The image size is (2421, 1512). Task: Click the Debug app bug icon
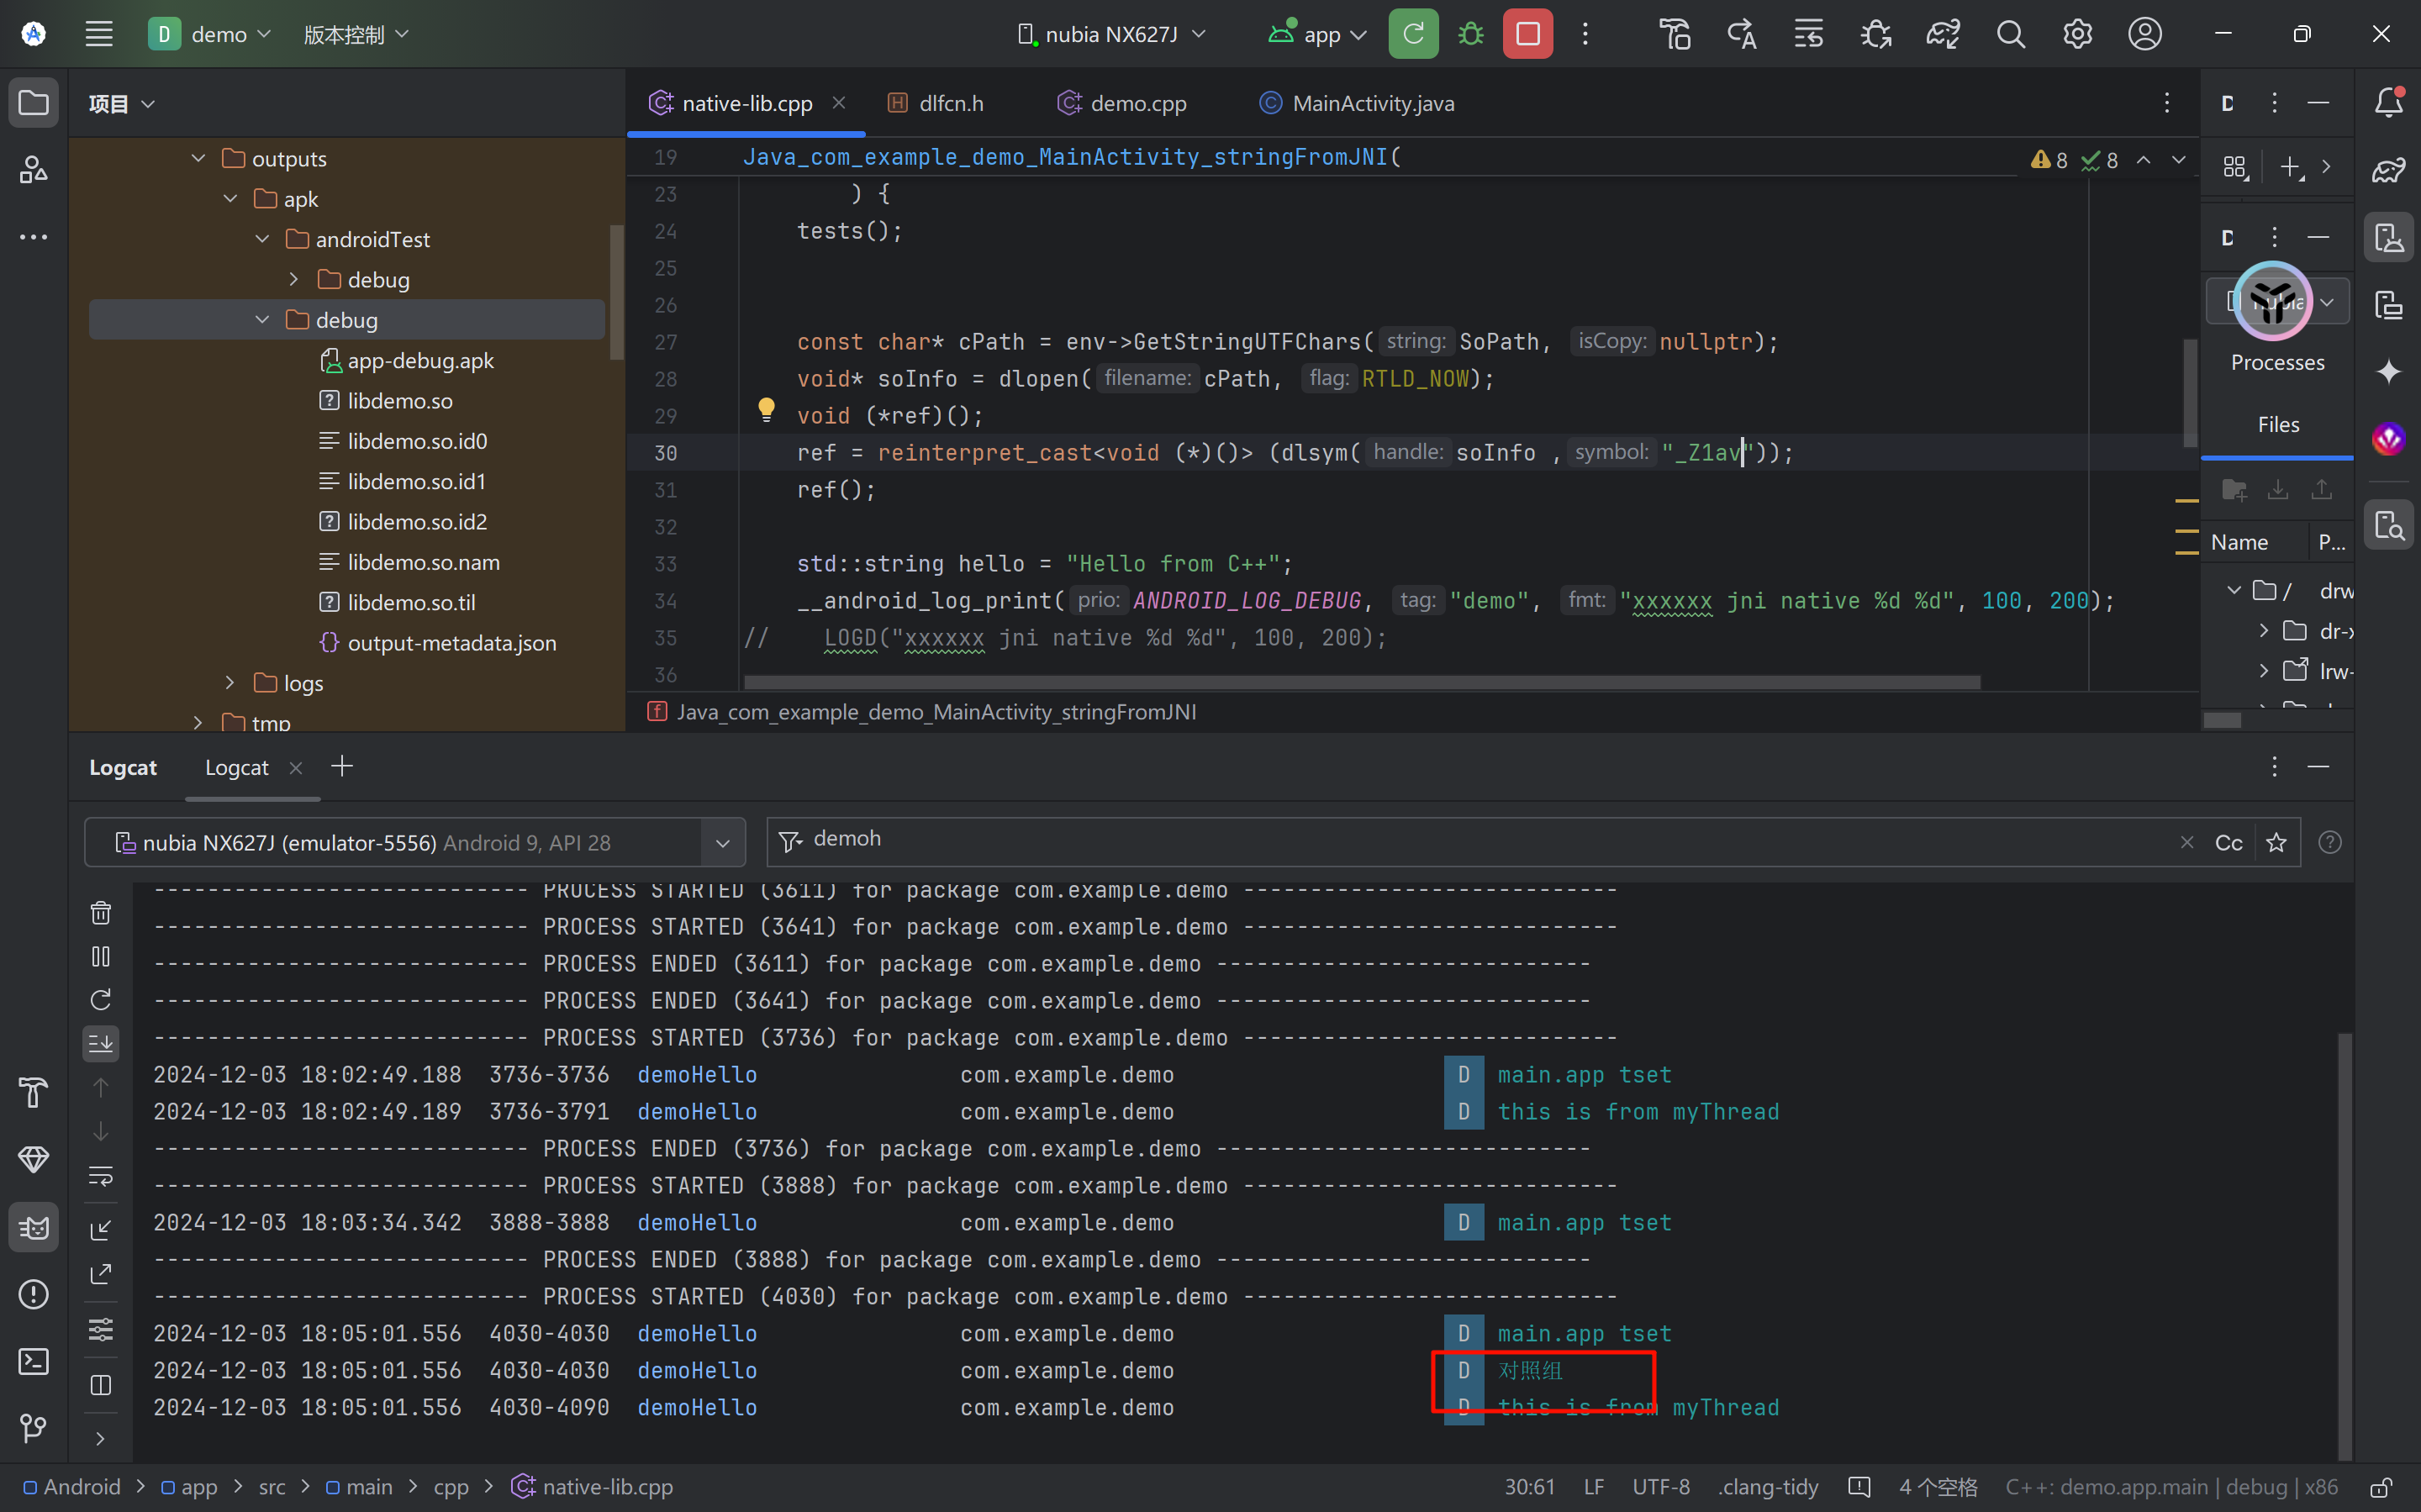coord(1470,34)
